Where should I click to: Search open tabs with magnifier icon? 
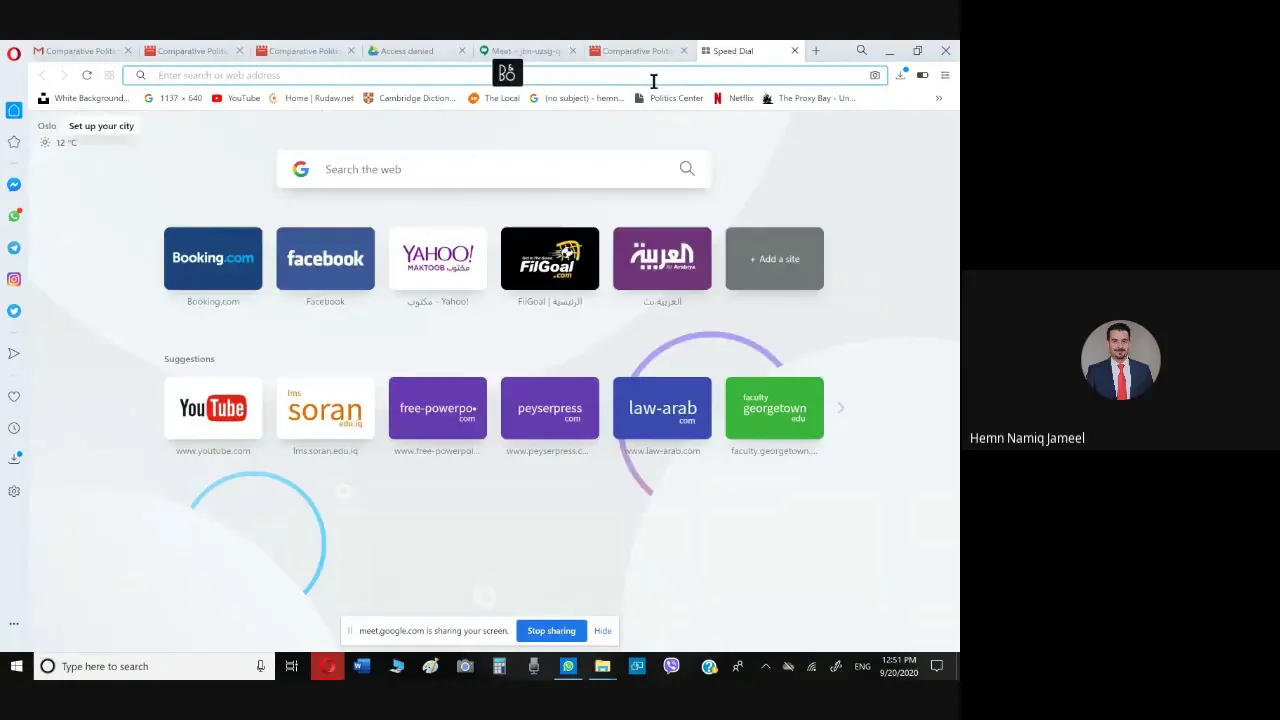[x=861, y=51]
